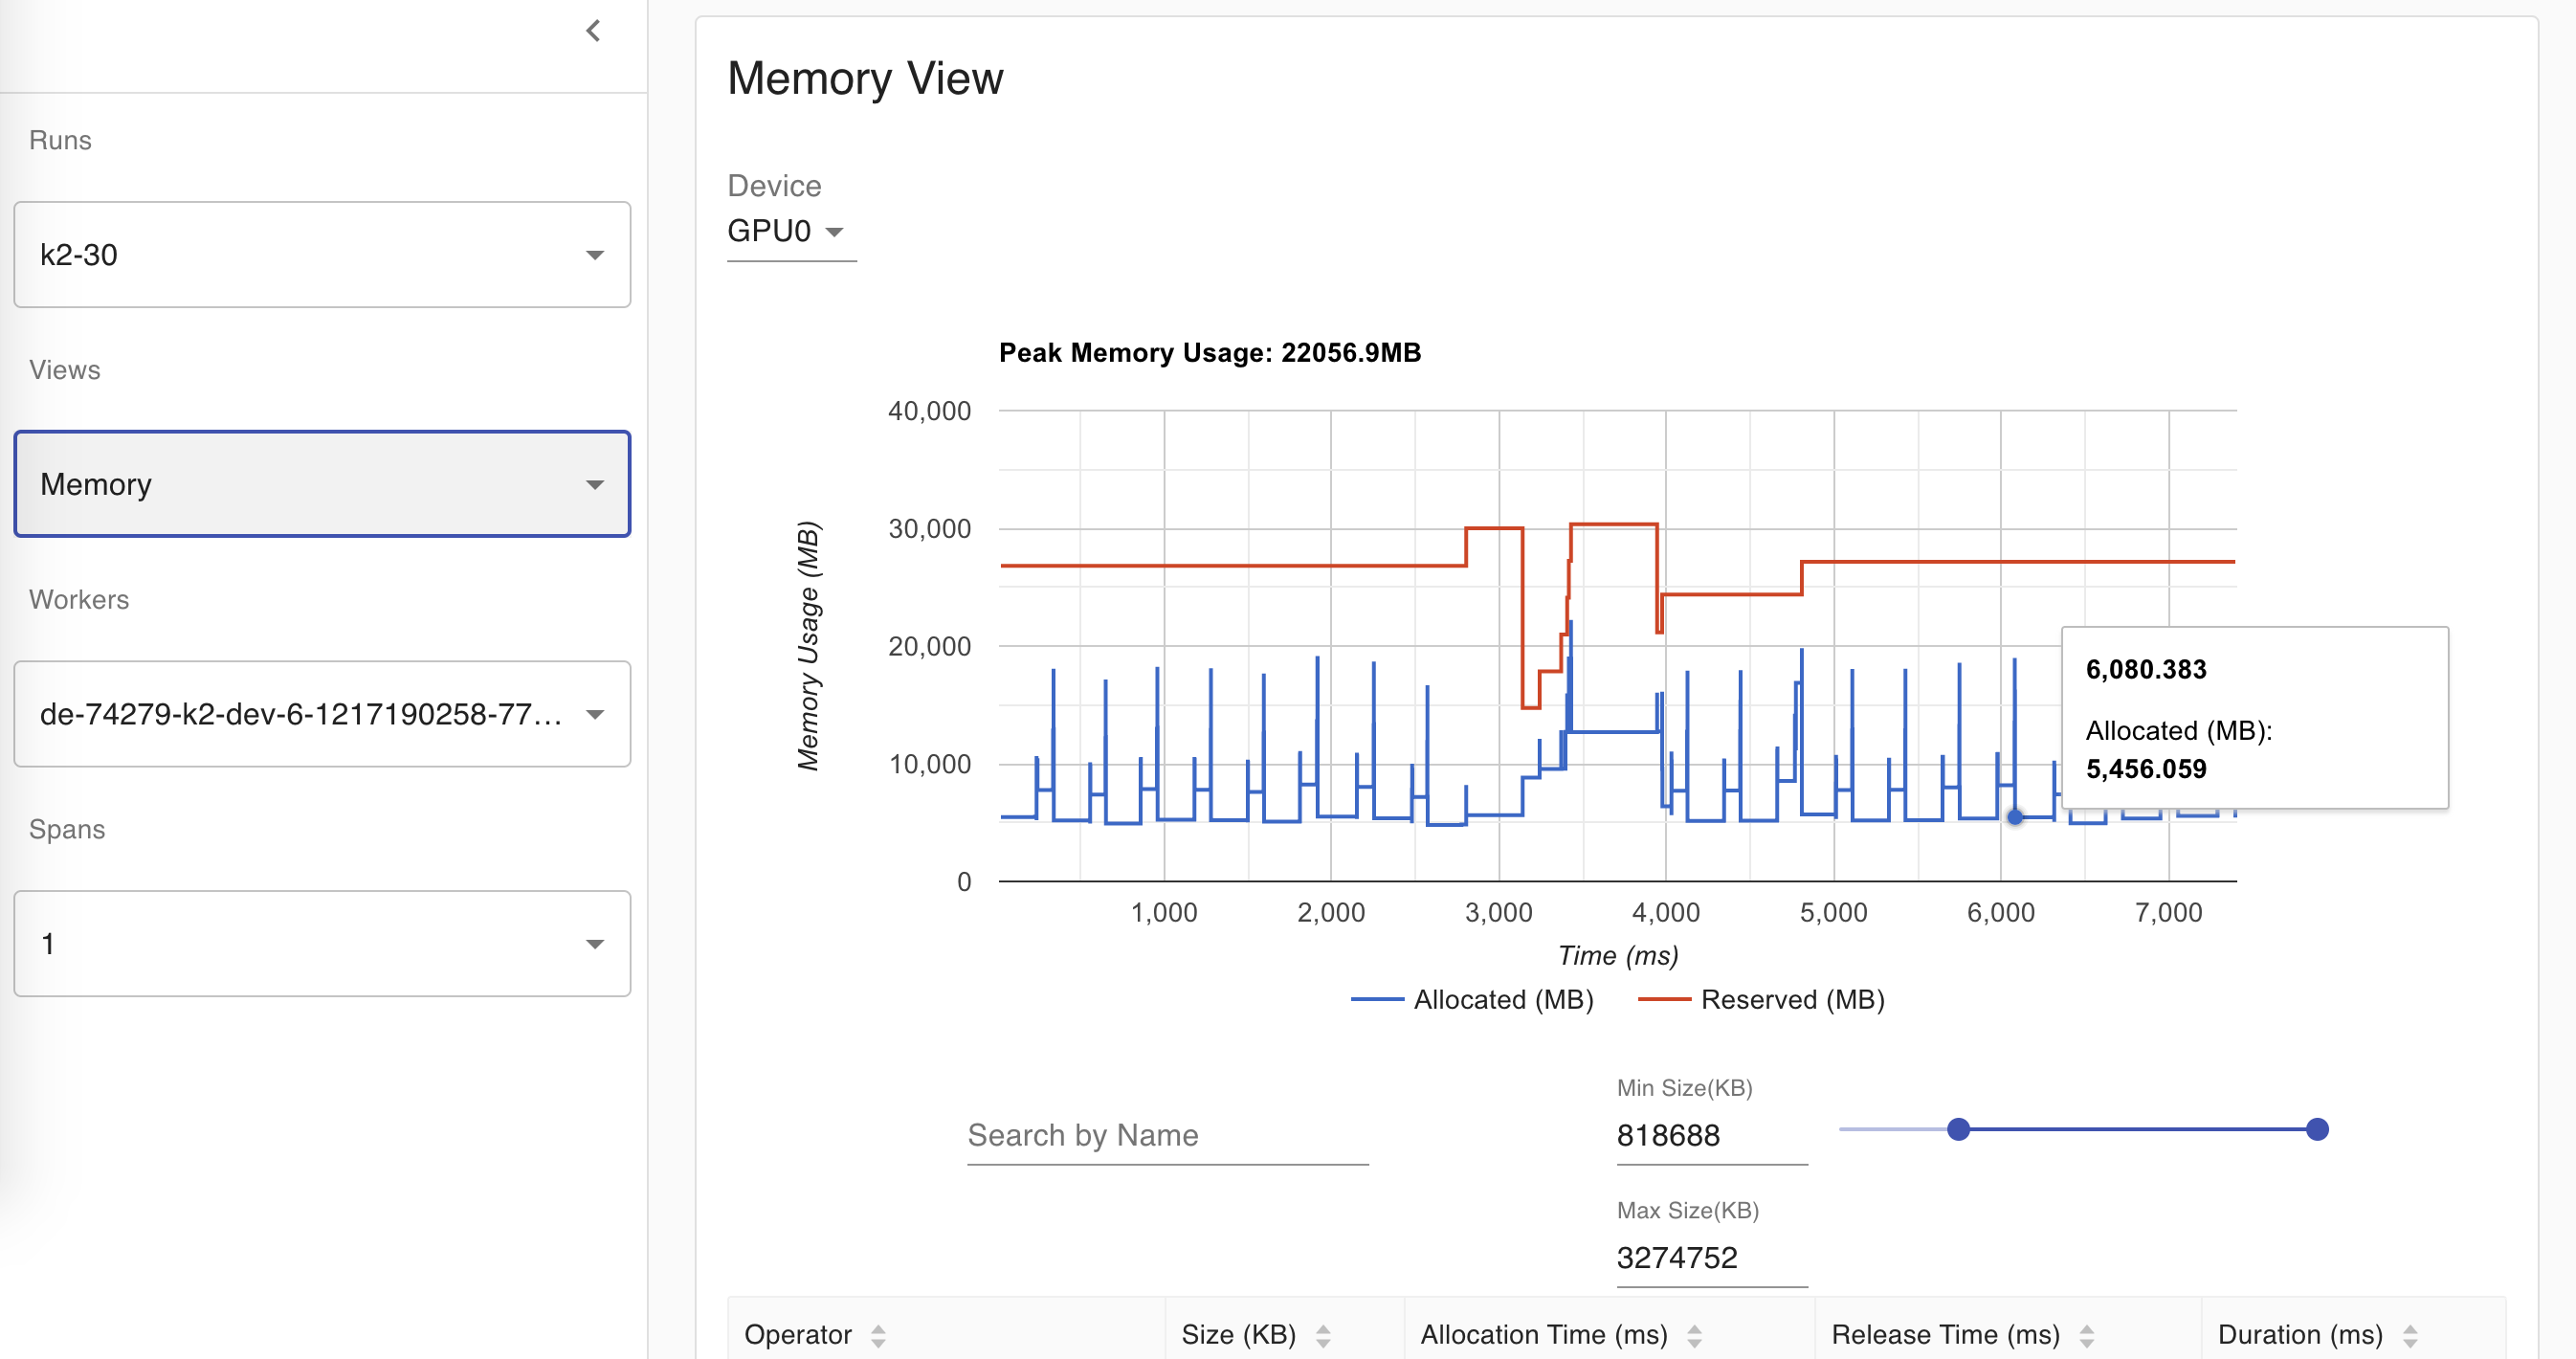This screenshot has width=2576, height=1359.
Task: Open the Runs dropdown showing k2-30
Action: pos(322,255)
